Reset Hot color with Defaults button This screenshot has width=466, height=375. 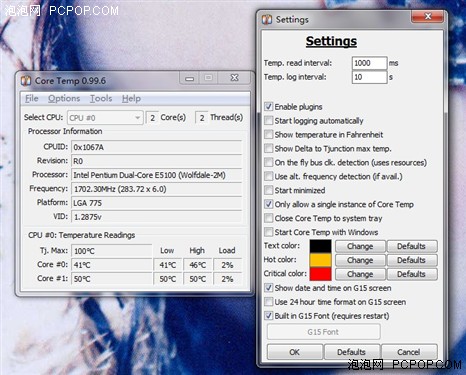(411, 260)
